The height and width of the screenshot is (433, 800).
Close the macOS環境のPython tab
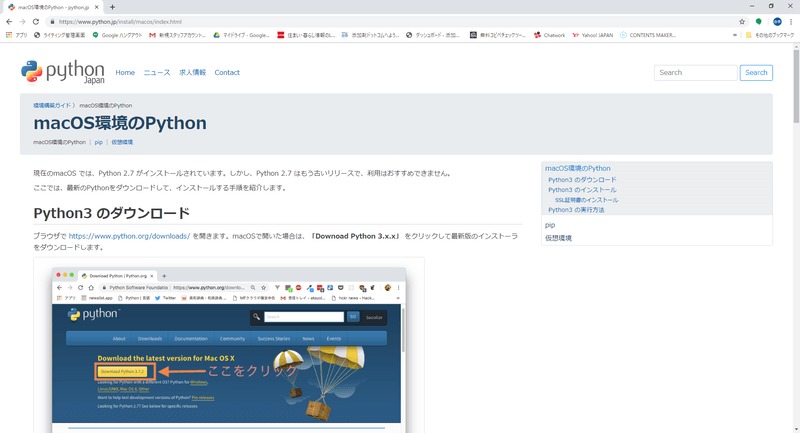[x=97, y=7]
